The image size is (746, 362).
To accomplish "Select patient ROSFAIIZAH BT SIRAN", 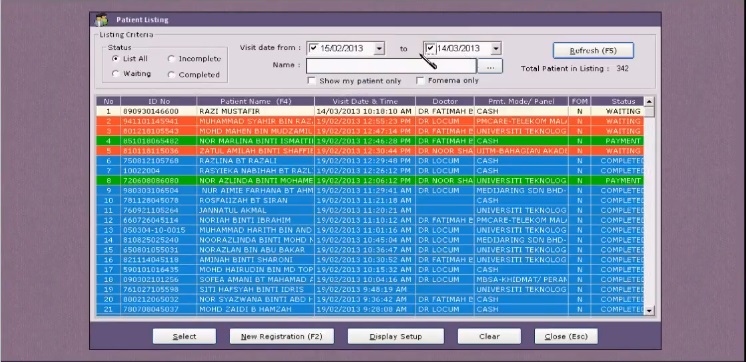I will pos(370,200).
